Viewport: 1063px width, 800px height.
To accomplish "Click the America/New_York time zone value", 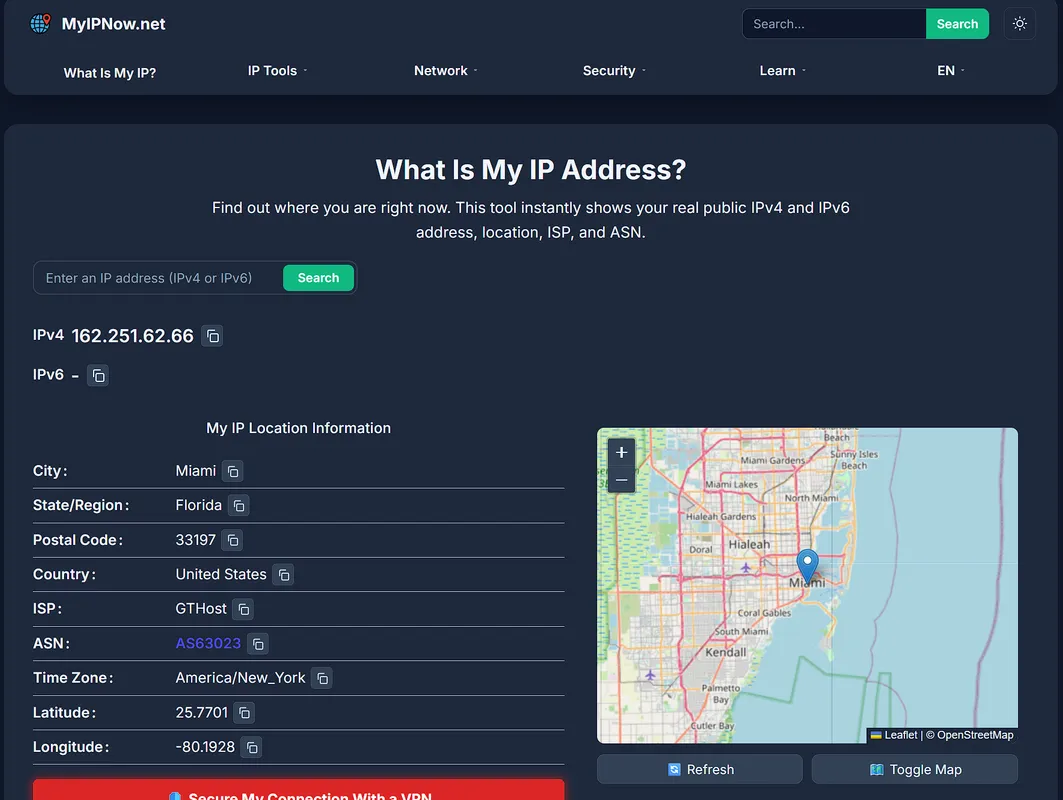I will pos(240,678).
